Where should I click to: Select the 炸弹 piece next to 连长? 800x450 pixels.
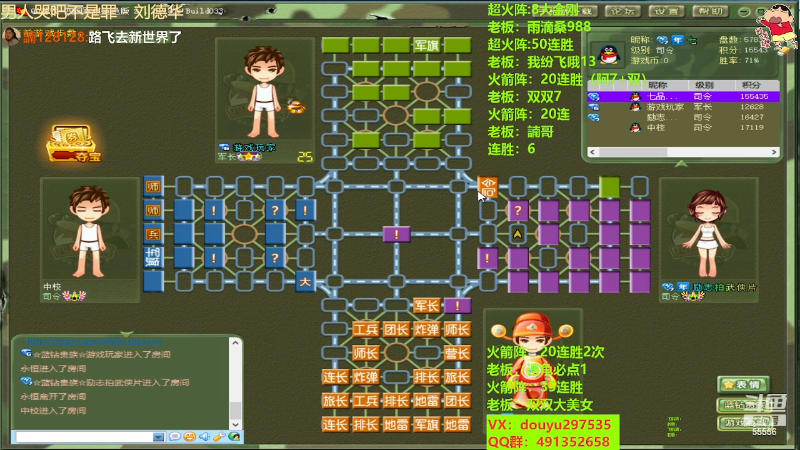pyautogui.click(x=366, y=377)
